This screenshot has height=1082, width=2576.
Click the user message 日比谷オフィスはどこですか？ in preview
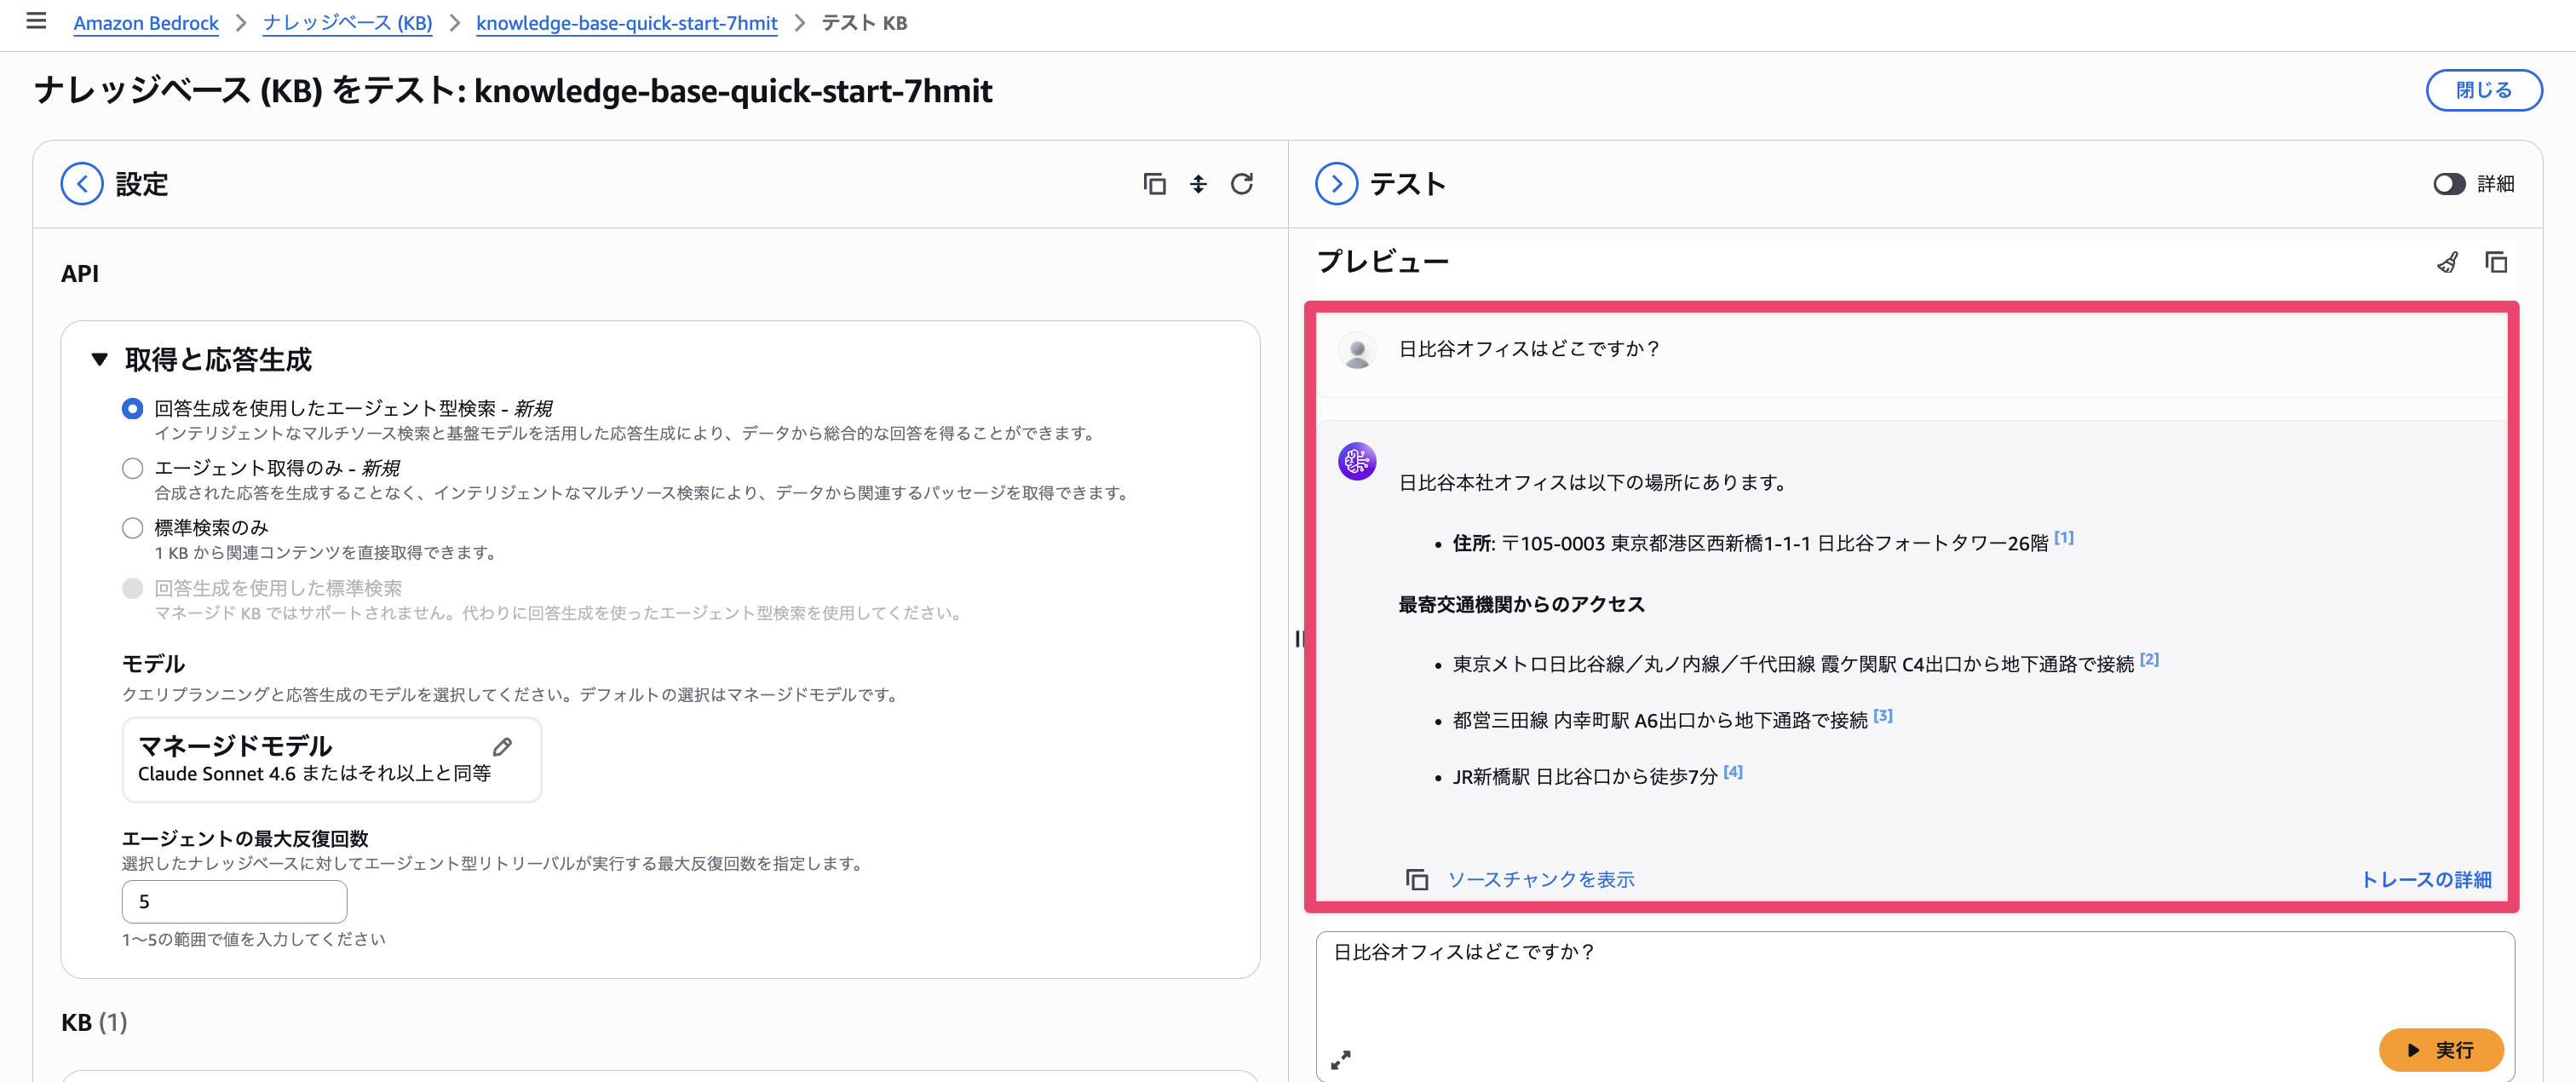pyautogui.click(x=1529, y=349)
